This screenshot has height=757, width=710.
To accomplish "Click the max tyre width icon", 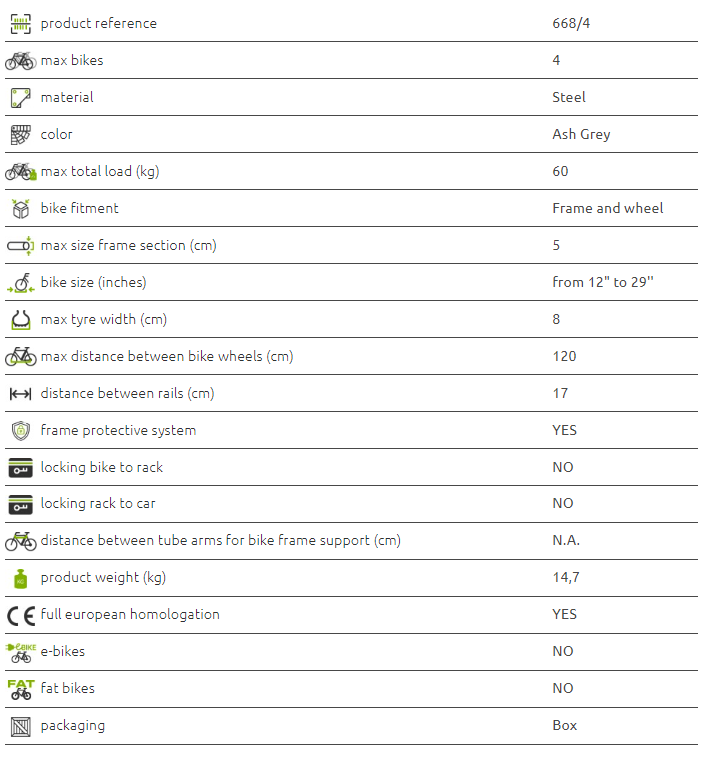I will point(20,319).
